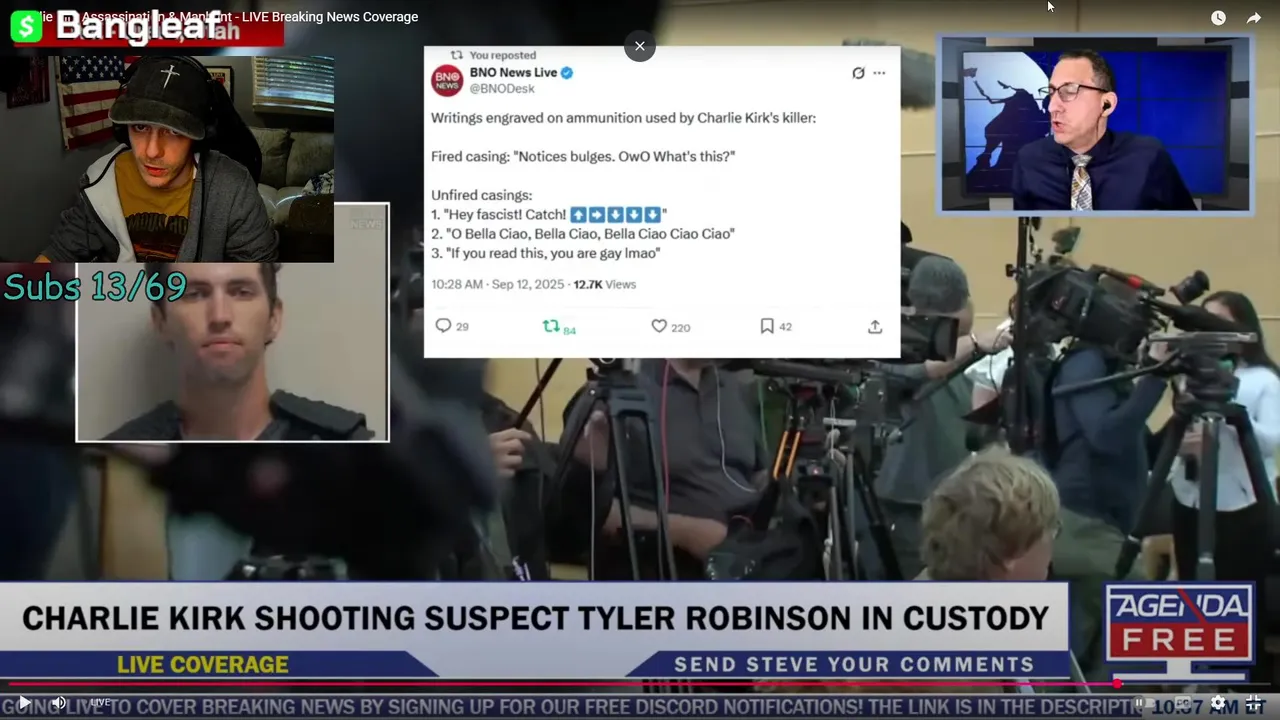Click the 'O Bella Ciao' line in the tweet

tap(583, 234)
